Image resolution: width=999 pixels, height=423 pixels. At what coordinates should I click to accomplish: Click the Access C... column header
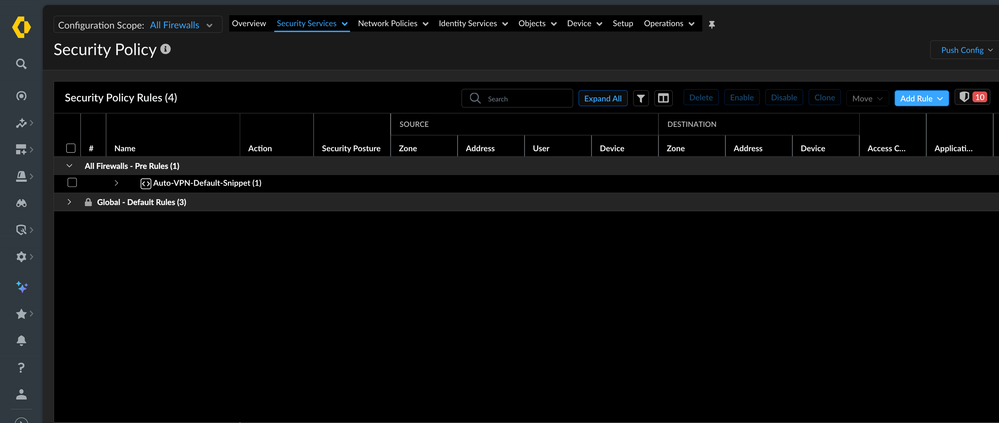(887, 148)
